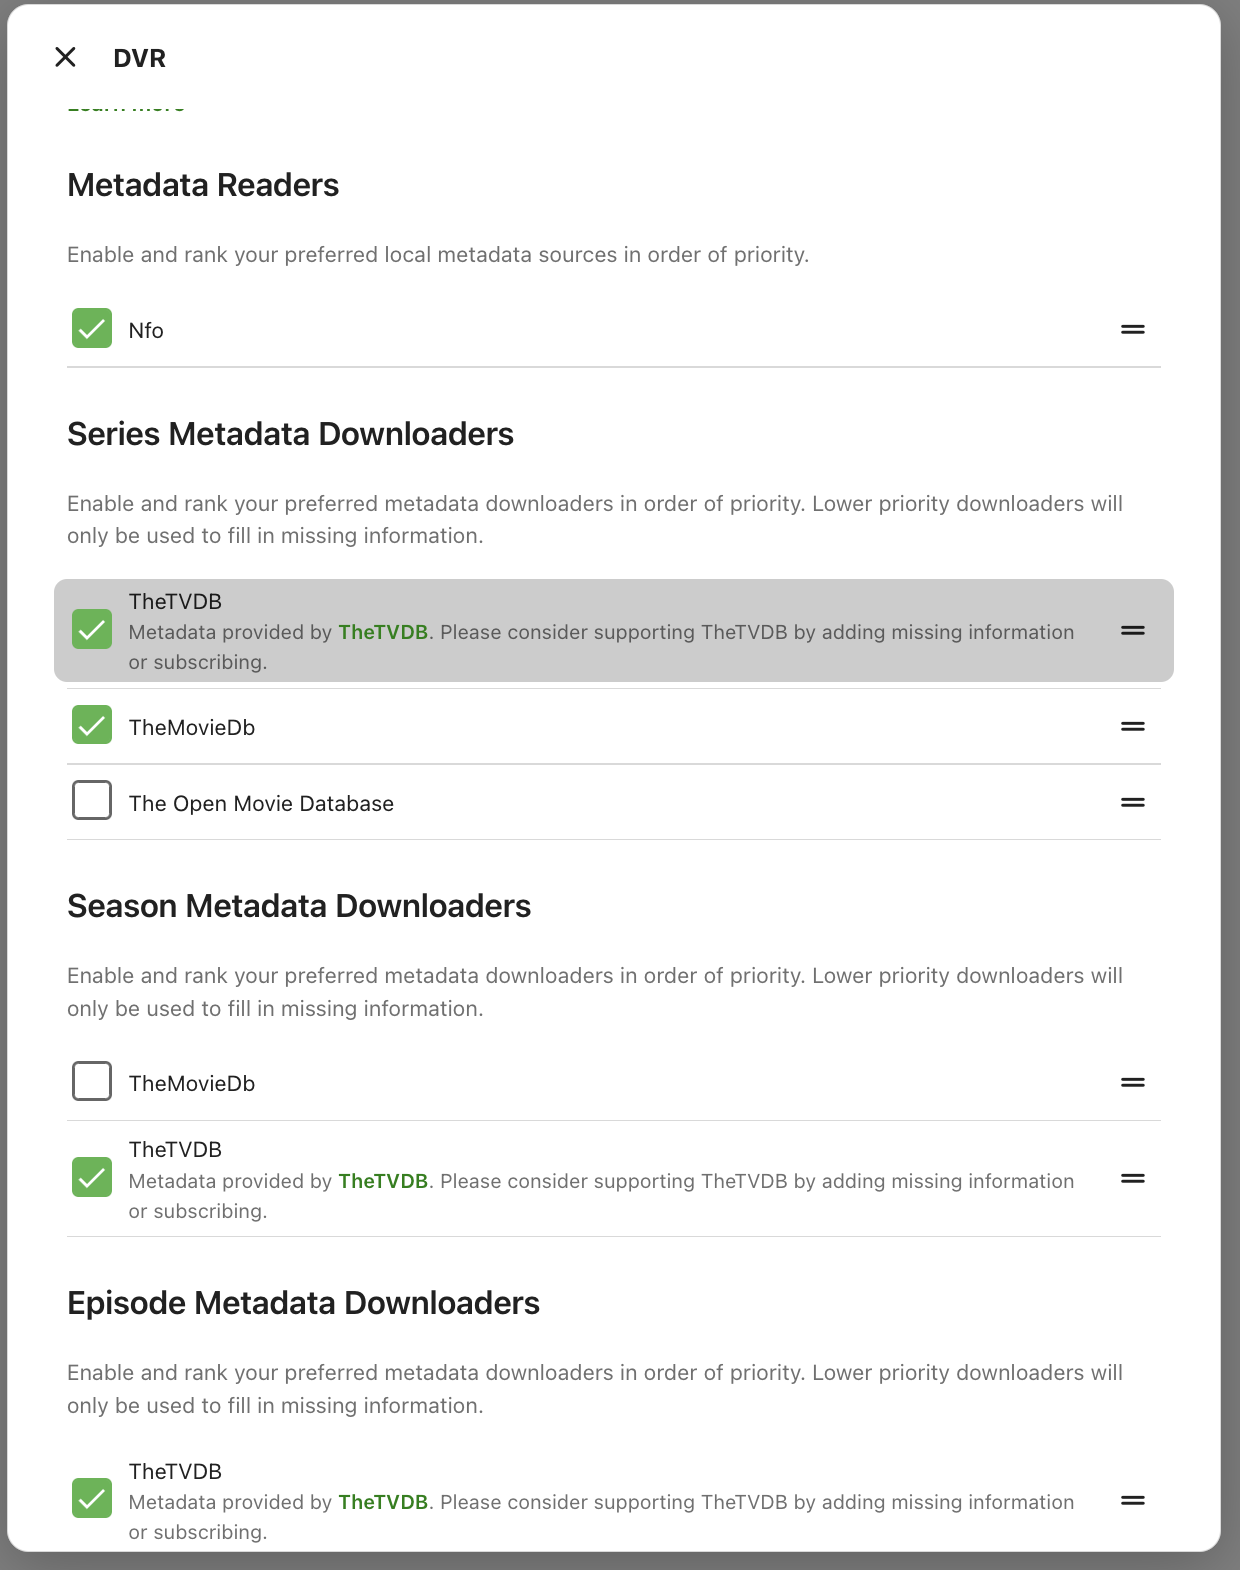Screen dimensions: 1240x1570
Task: Click drag handle for TheTVDB episode downloader
Action: [1132, 1501]
